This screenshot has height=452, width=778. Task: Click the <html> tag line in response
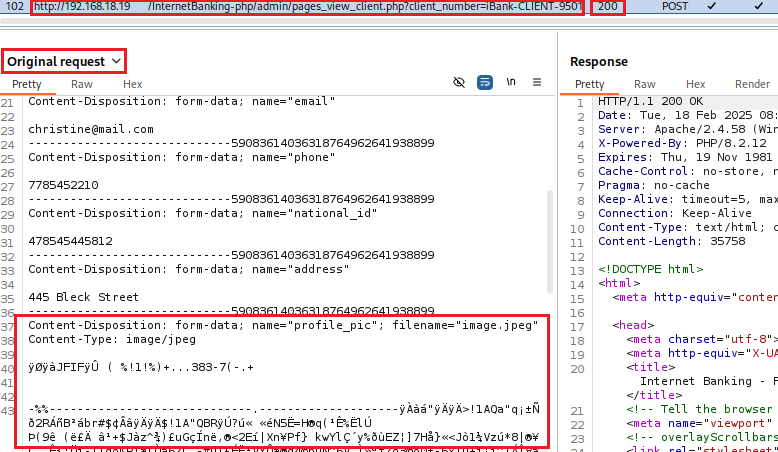click(x=619, y=283)
